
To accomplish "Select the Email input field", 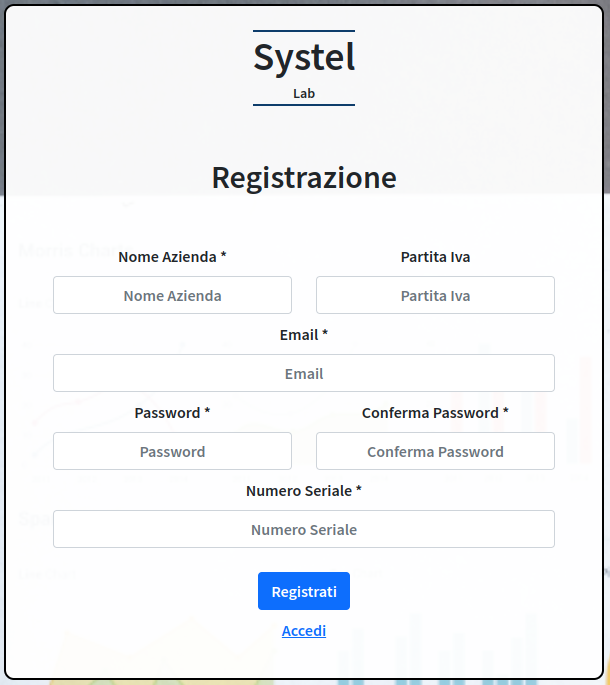I will [x=304, y=373].
